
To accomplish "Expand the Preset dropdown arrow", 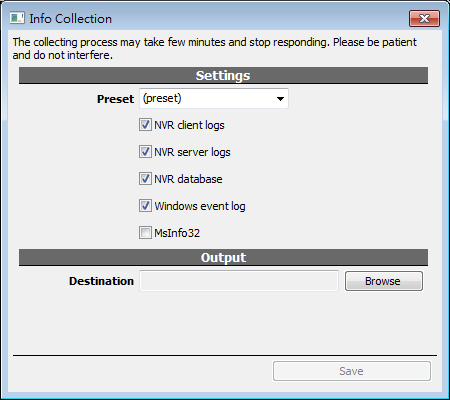I will [x=280, y=99].
